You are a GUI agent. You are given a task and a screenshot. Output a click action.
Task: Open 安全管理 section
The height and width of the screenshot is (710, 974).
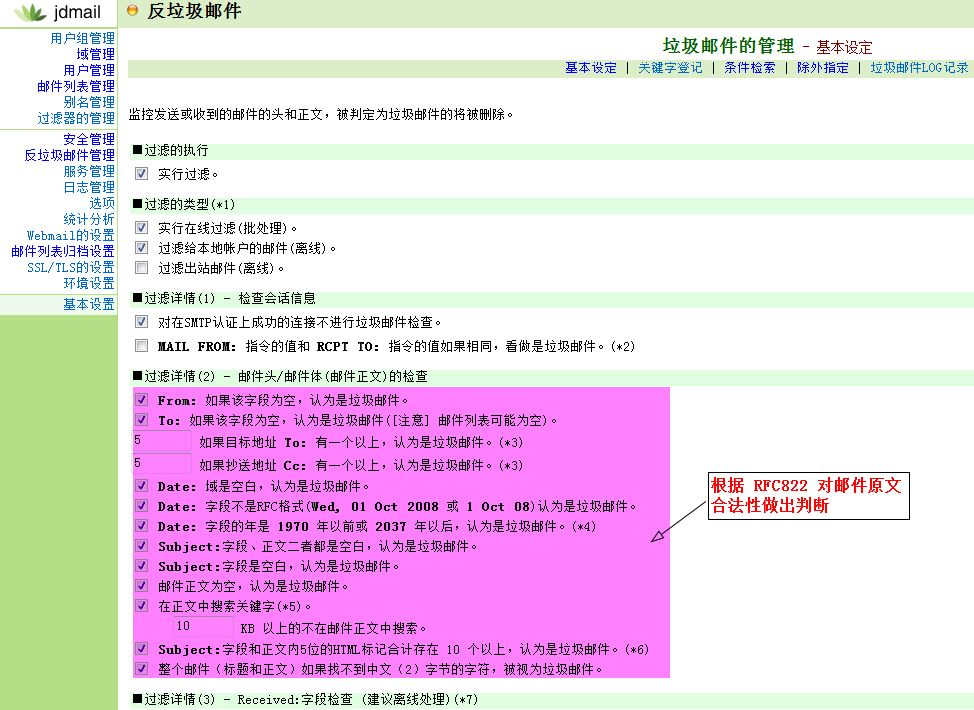point(89,139)
